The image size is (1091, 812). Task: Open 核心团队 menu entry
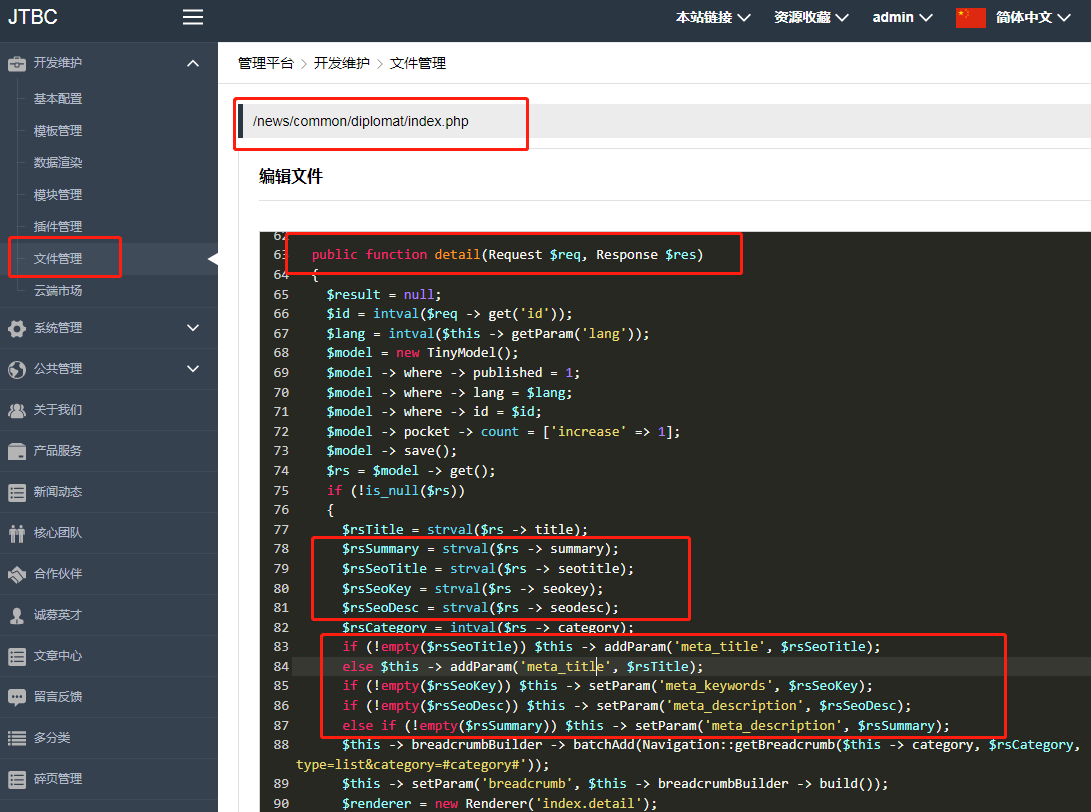click(x=58, y=533)
